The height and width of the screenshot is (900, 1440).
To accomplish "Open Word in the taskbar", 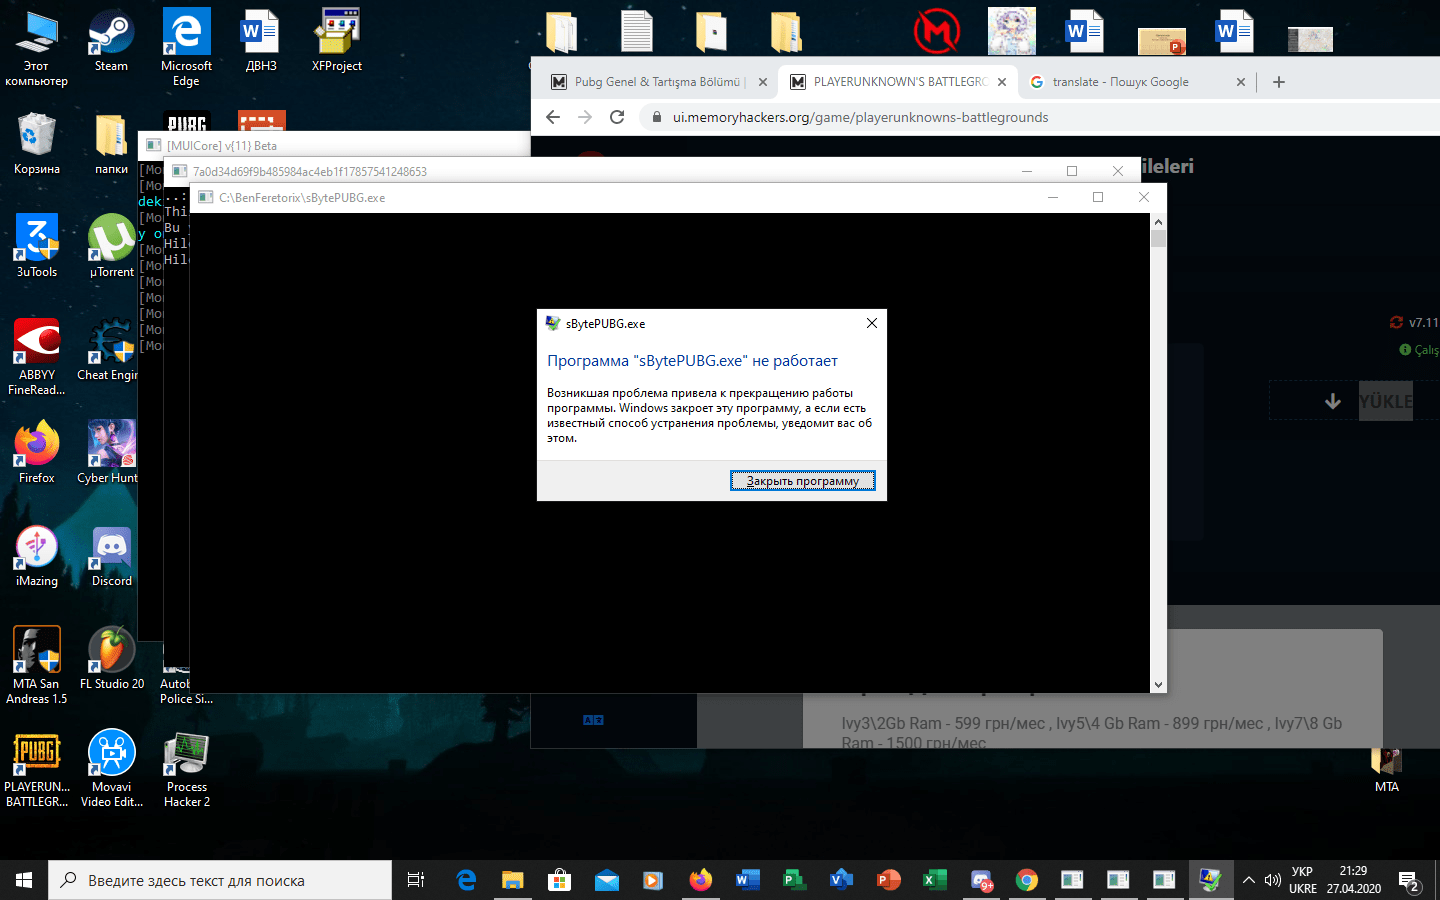I will tap(747, 880).
